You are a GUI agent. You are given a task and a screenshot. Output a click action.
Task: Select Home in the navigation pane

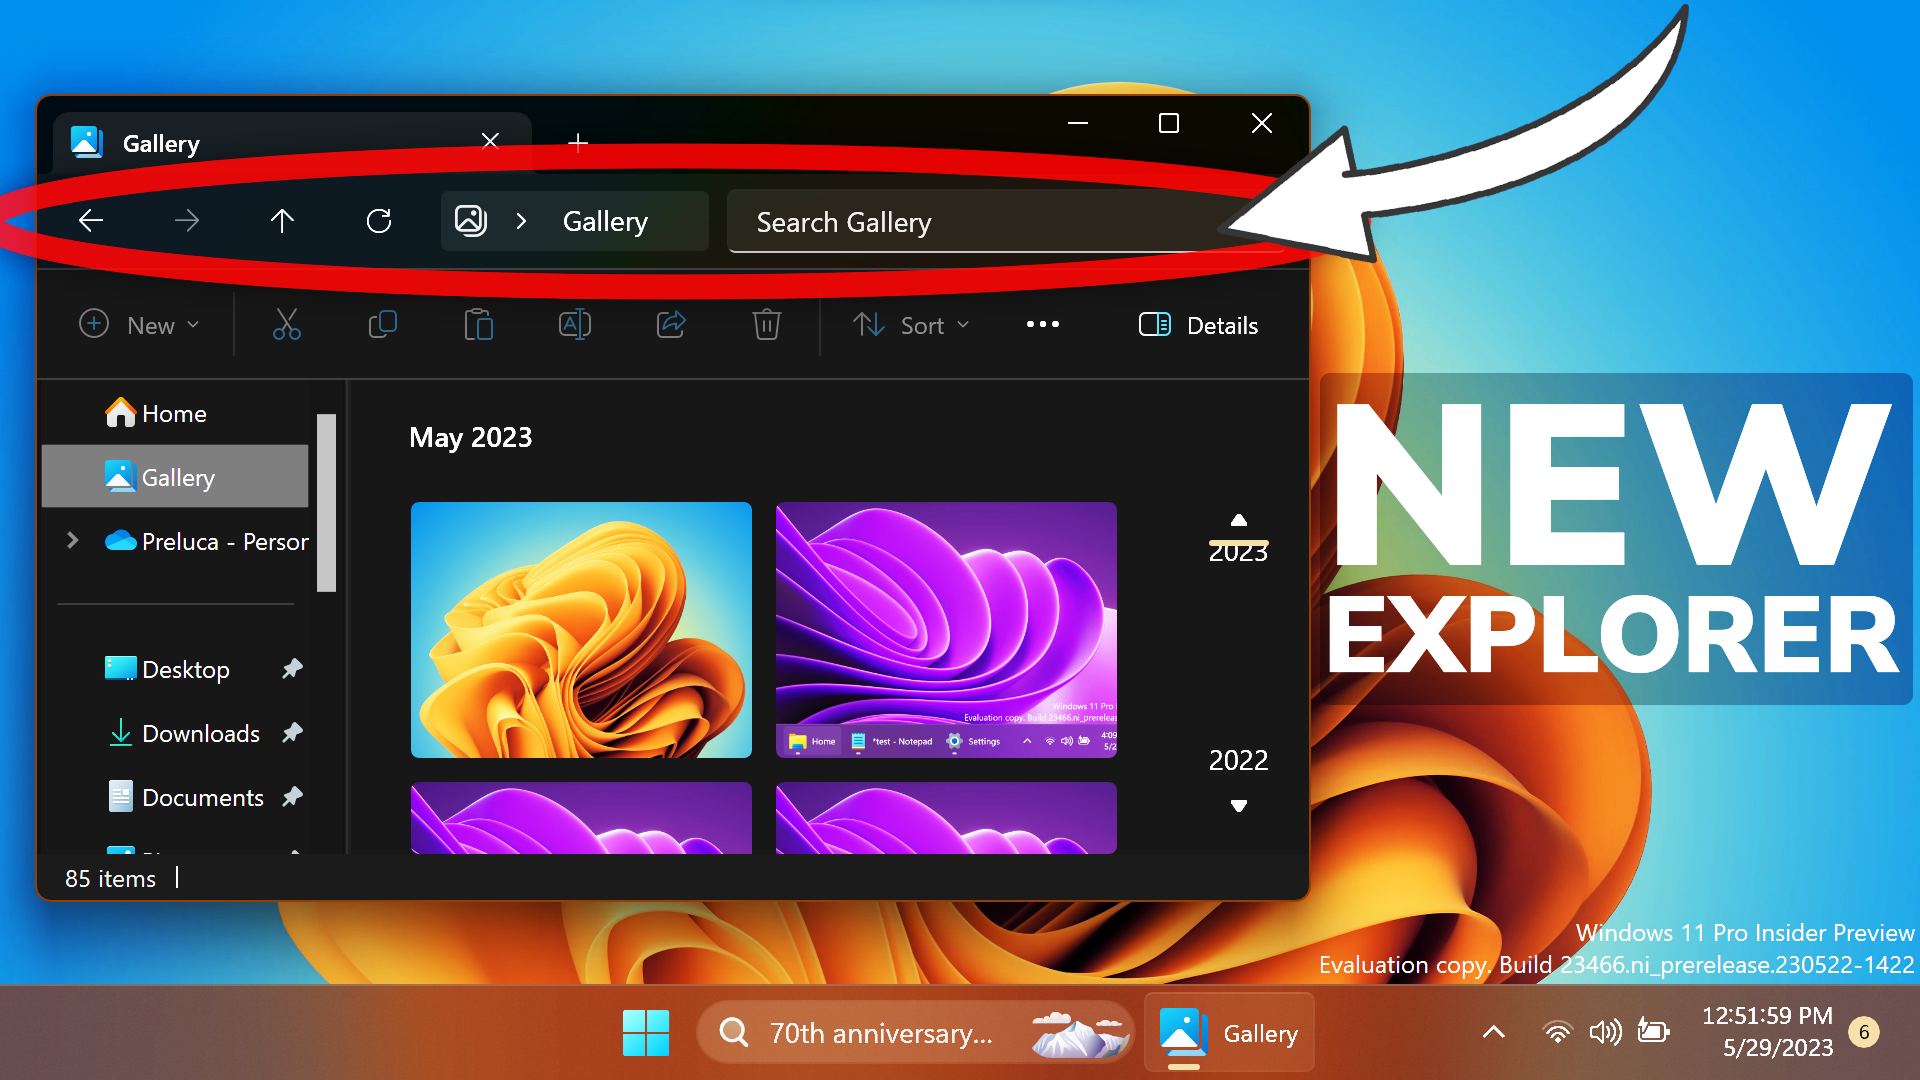click(x=174, y=413)
